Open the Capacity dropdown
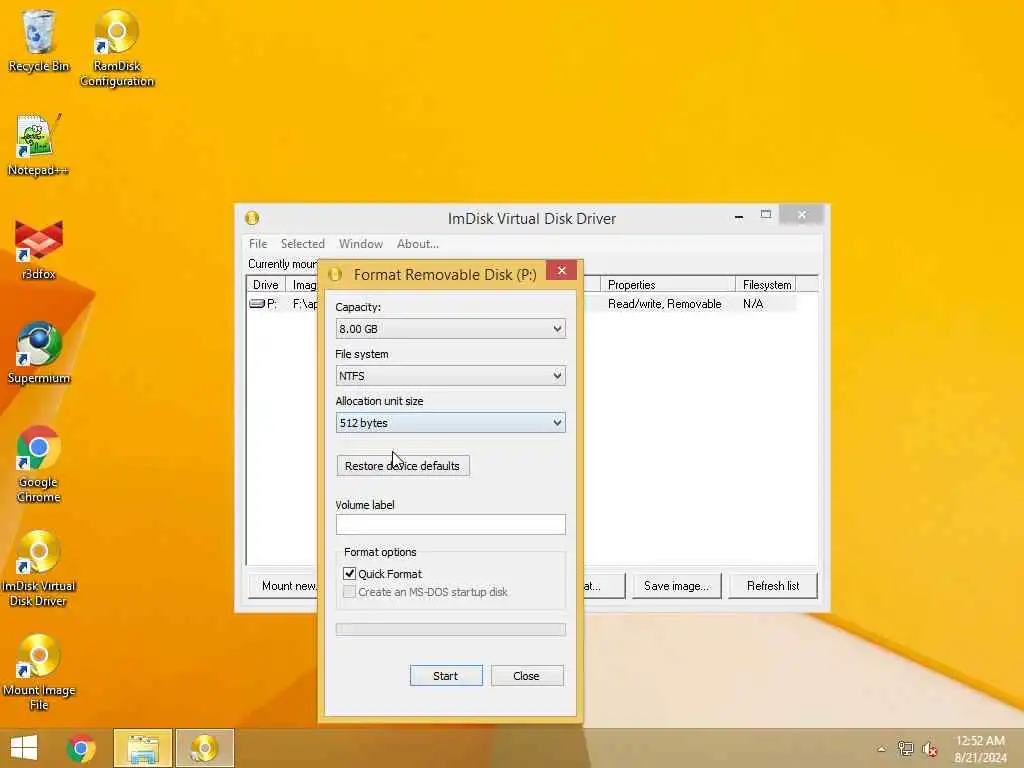1024x768 pixels. coord(450,328)
